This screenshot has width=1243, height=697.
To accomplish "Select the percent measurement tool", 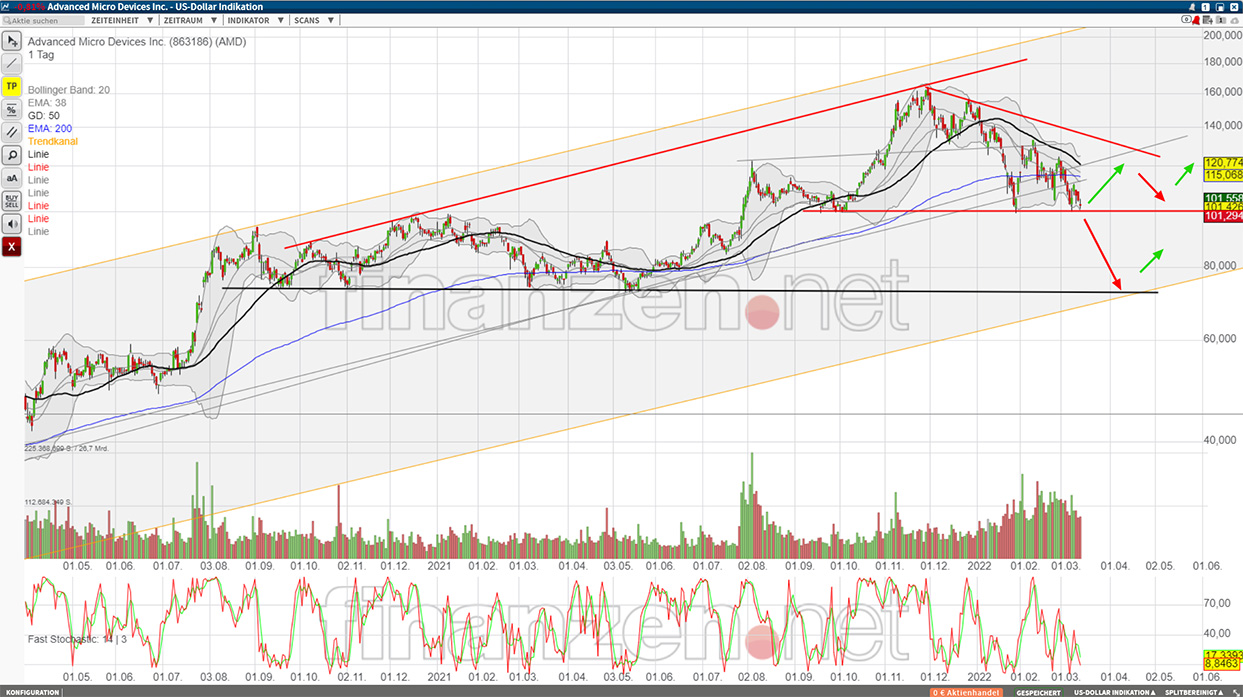I will click(11, 109).
